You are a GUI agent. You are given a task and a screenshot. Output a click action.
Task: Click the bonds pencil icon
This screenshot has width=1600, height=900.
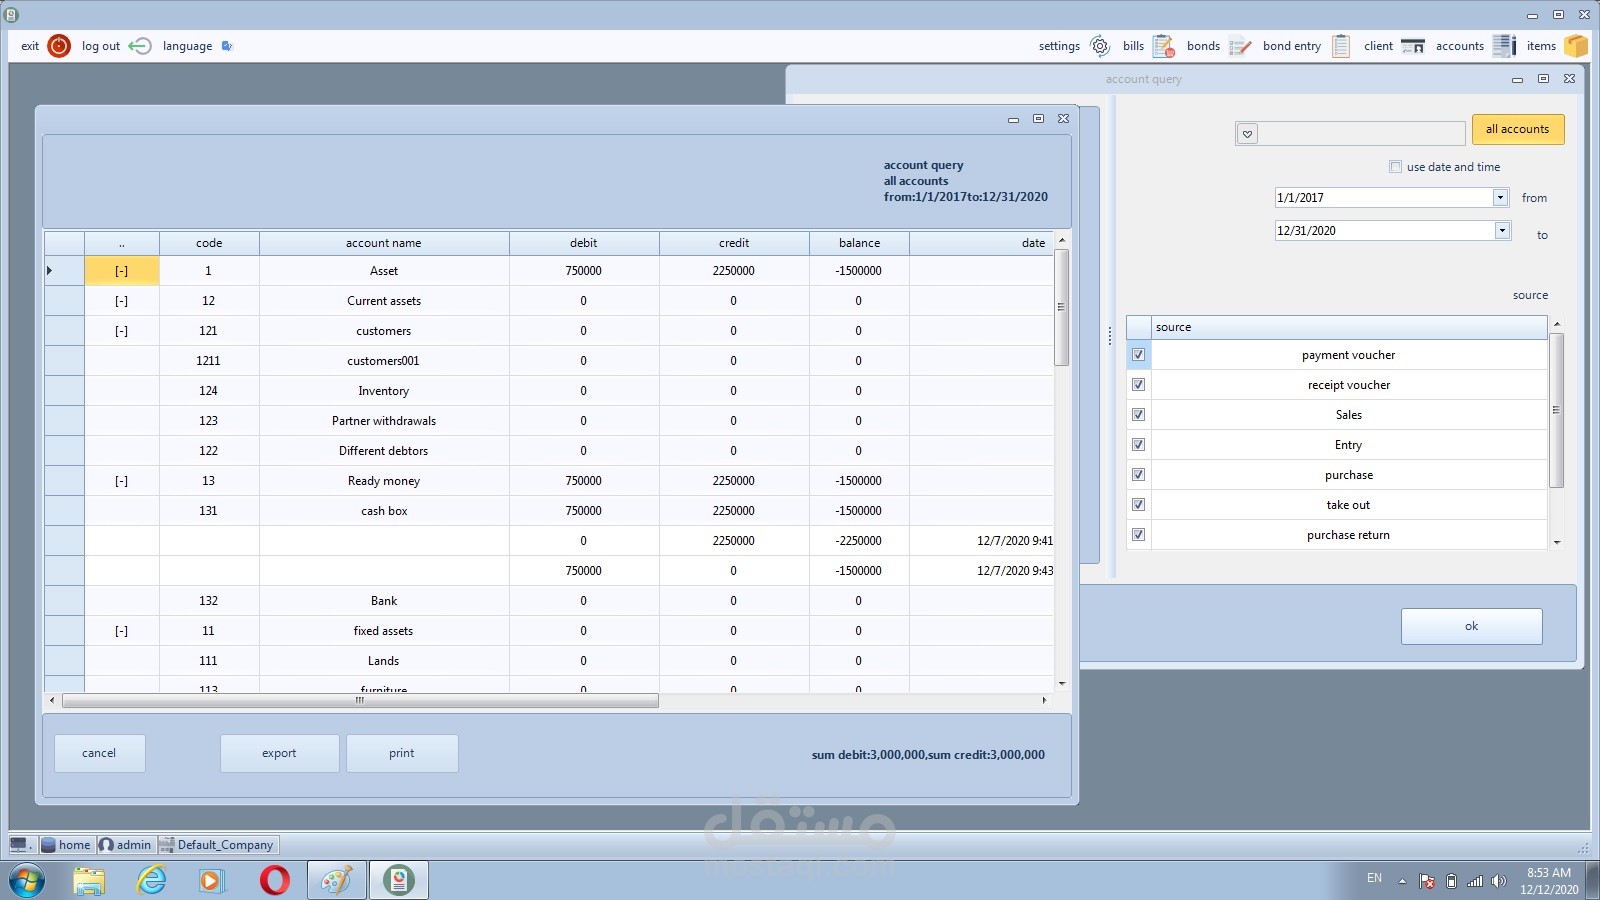tap(1240, 46)
